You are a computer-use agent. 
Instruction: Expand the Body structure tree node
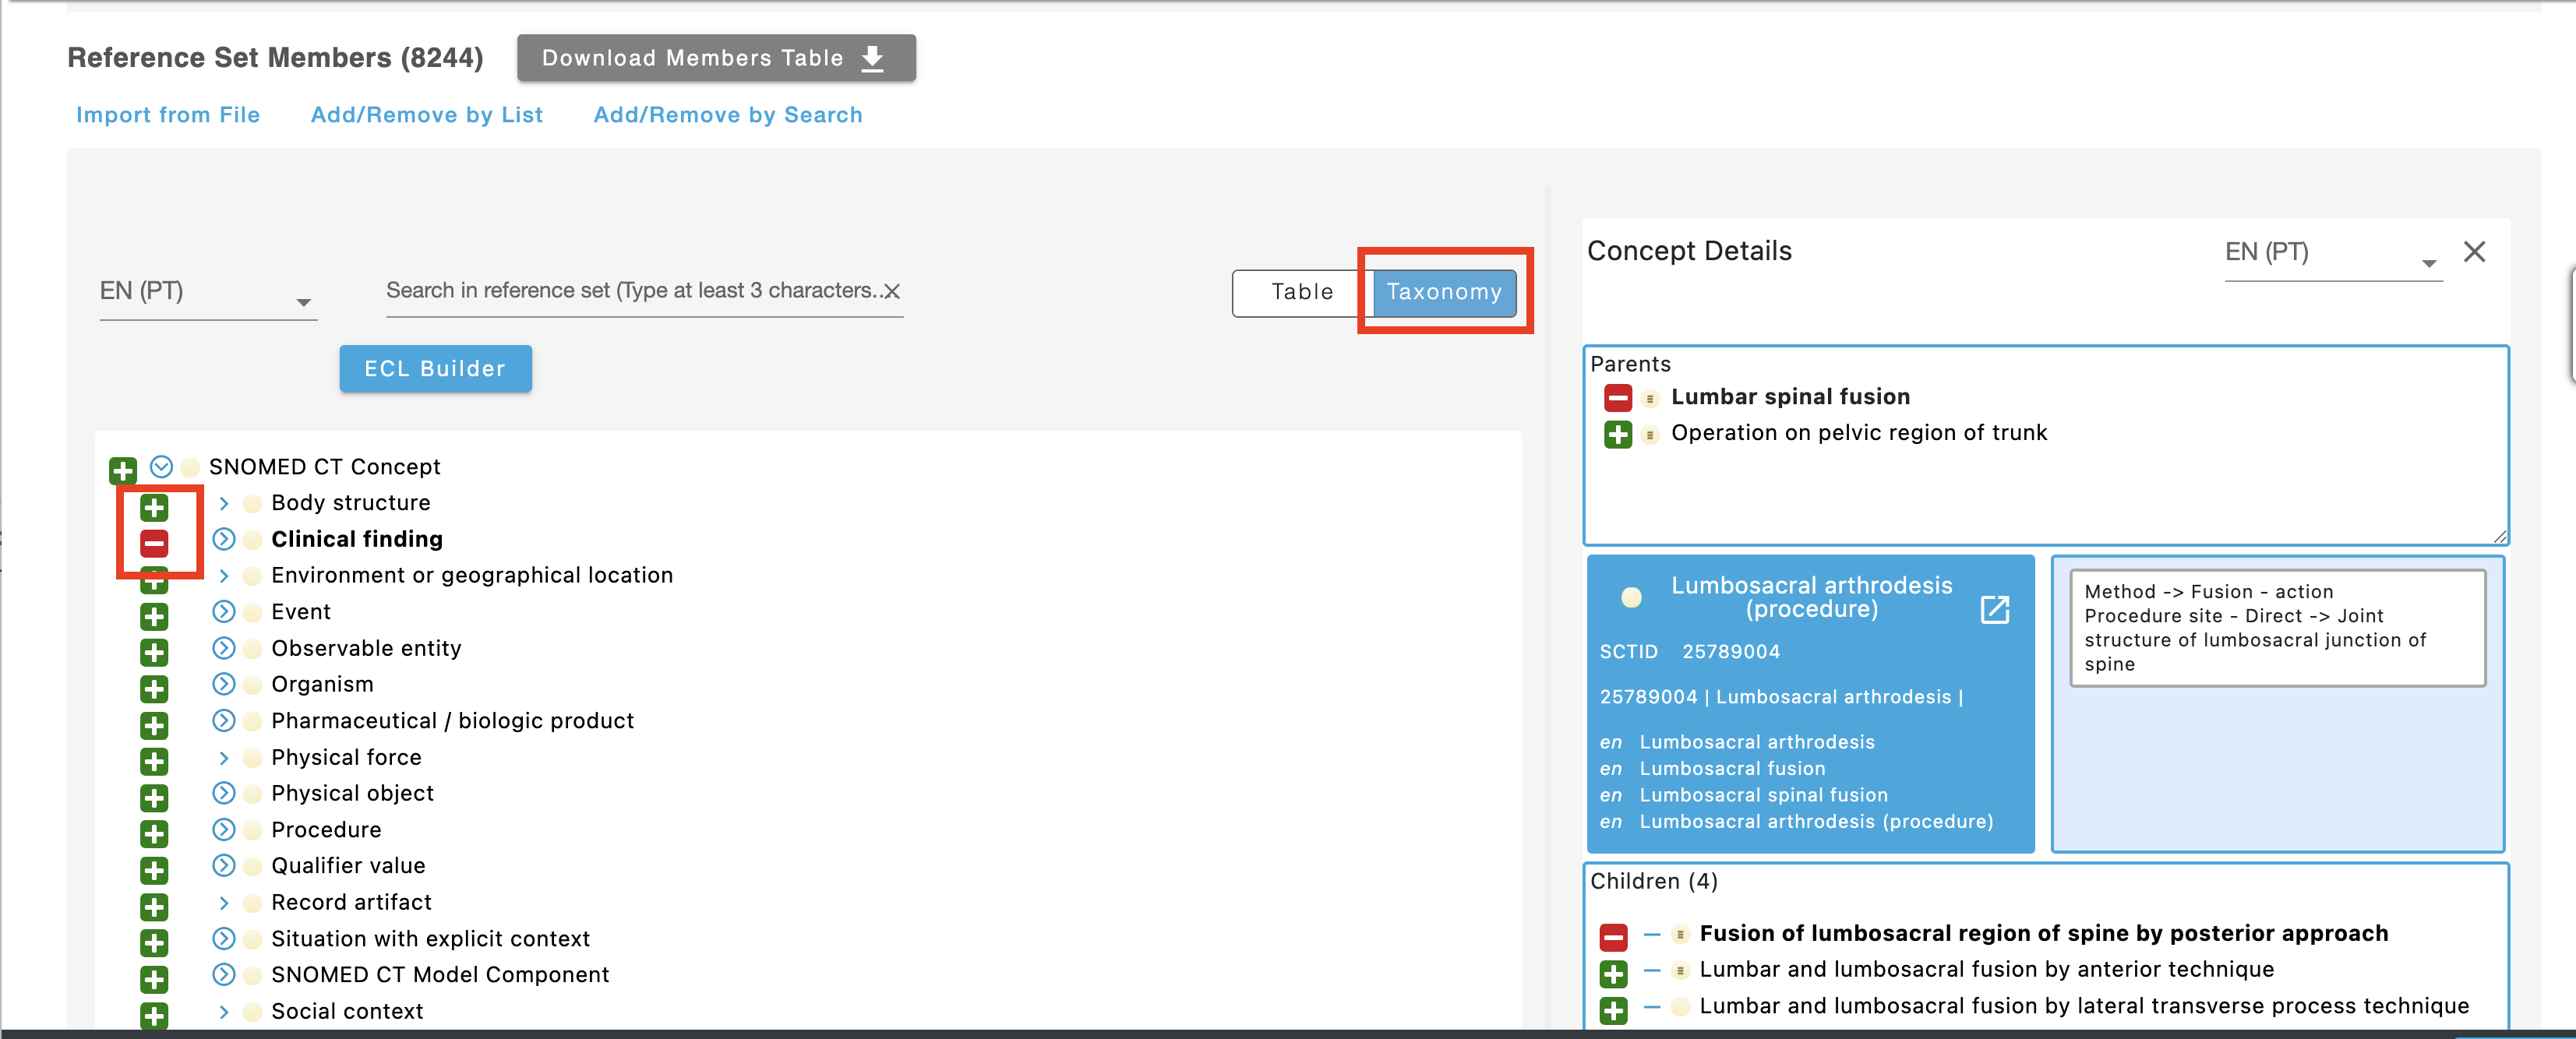[x=224, y=503]
